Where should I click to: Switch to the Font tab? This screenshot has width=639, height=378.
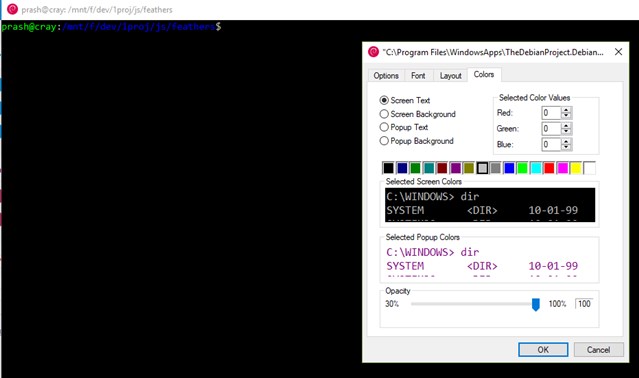coord(418,76)
